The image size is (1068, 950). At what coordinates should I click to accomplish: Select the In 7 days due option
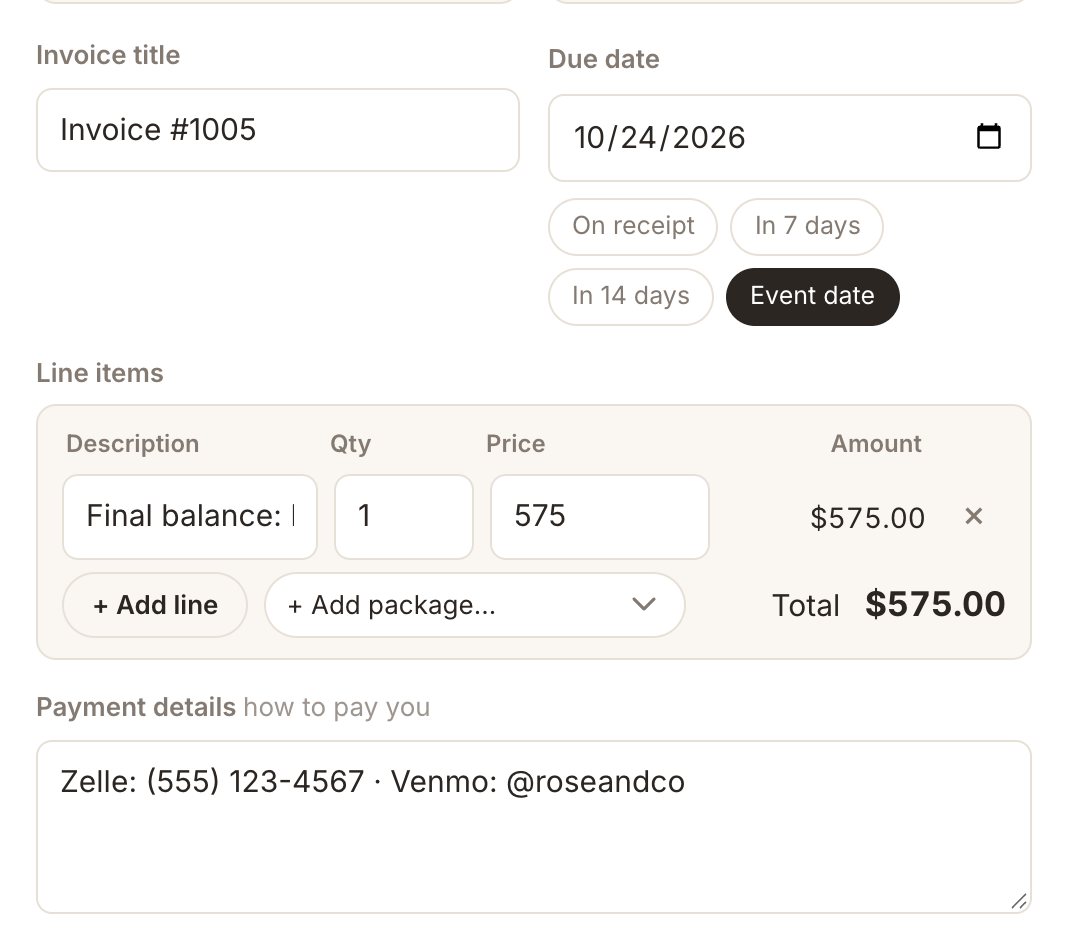coord(806,226)
